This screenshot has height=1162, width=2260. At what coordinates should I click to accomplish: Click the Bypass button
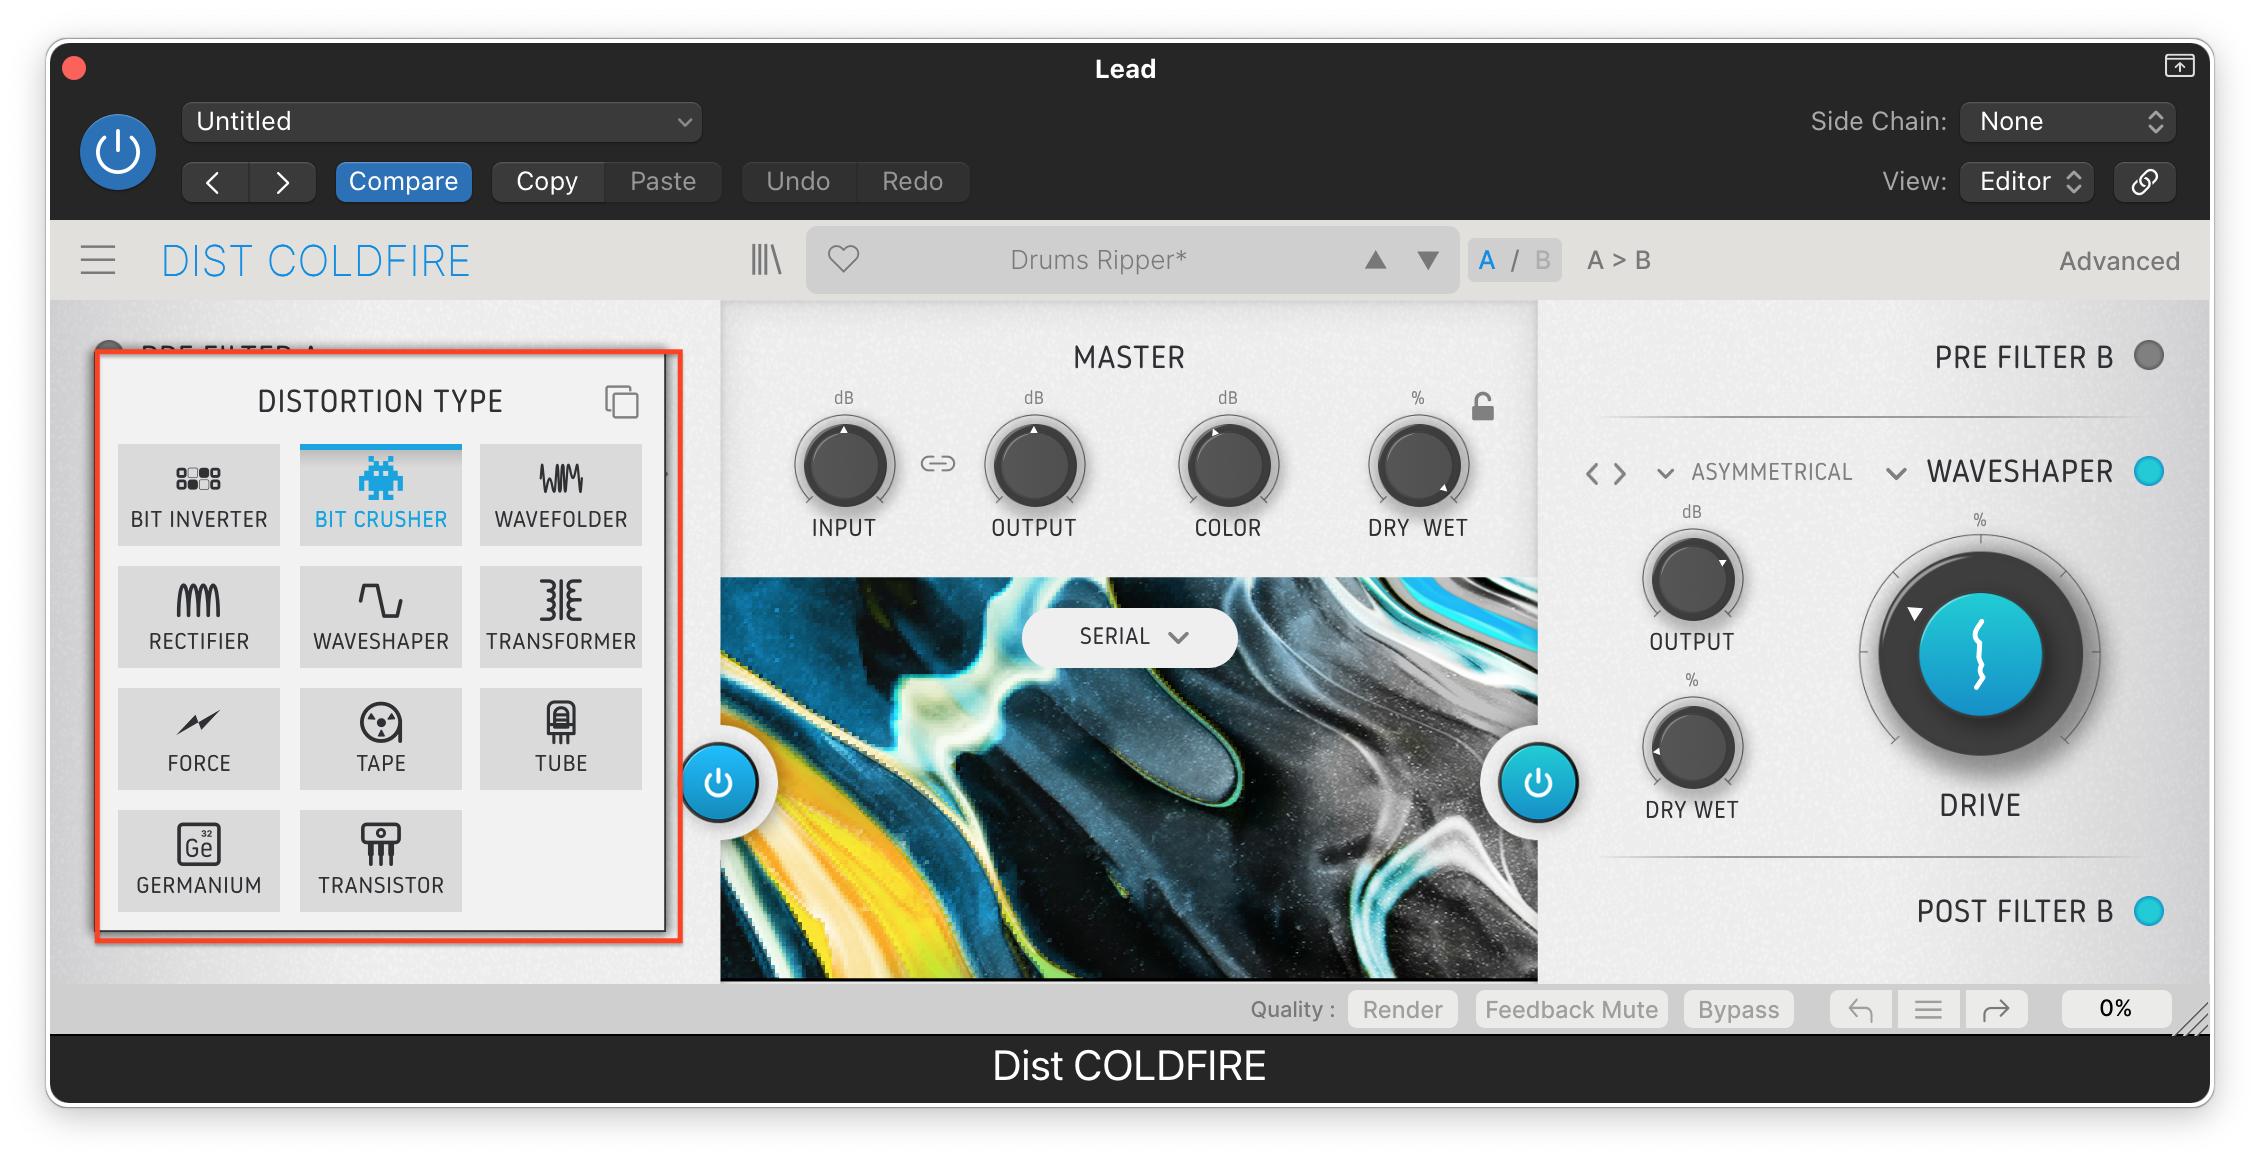1738,1010
